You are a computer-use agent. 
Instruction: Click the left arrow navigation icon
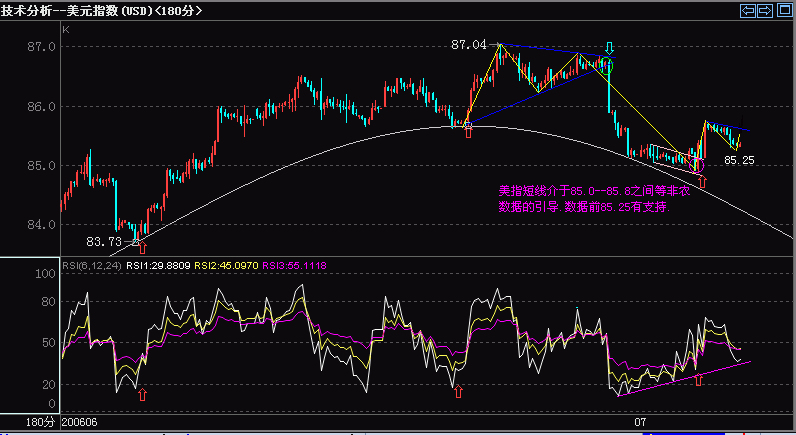tap(747, 10)
